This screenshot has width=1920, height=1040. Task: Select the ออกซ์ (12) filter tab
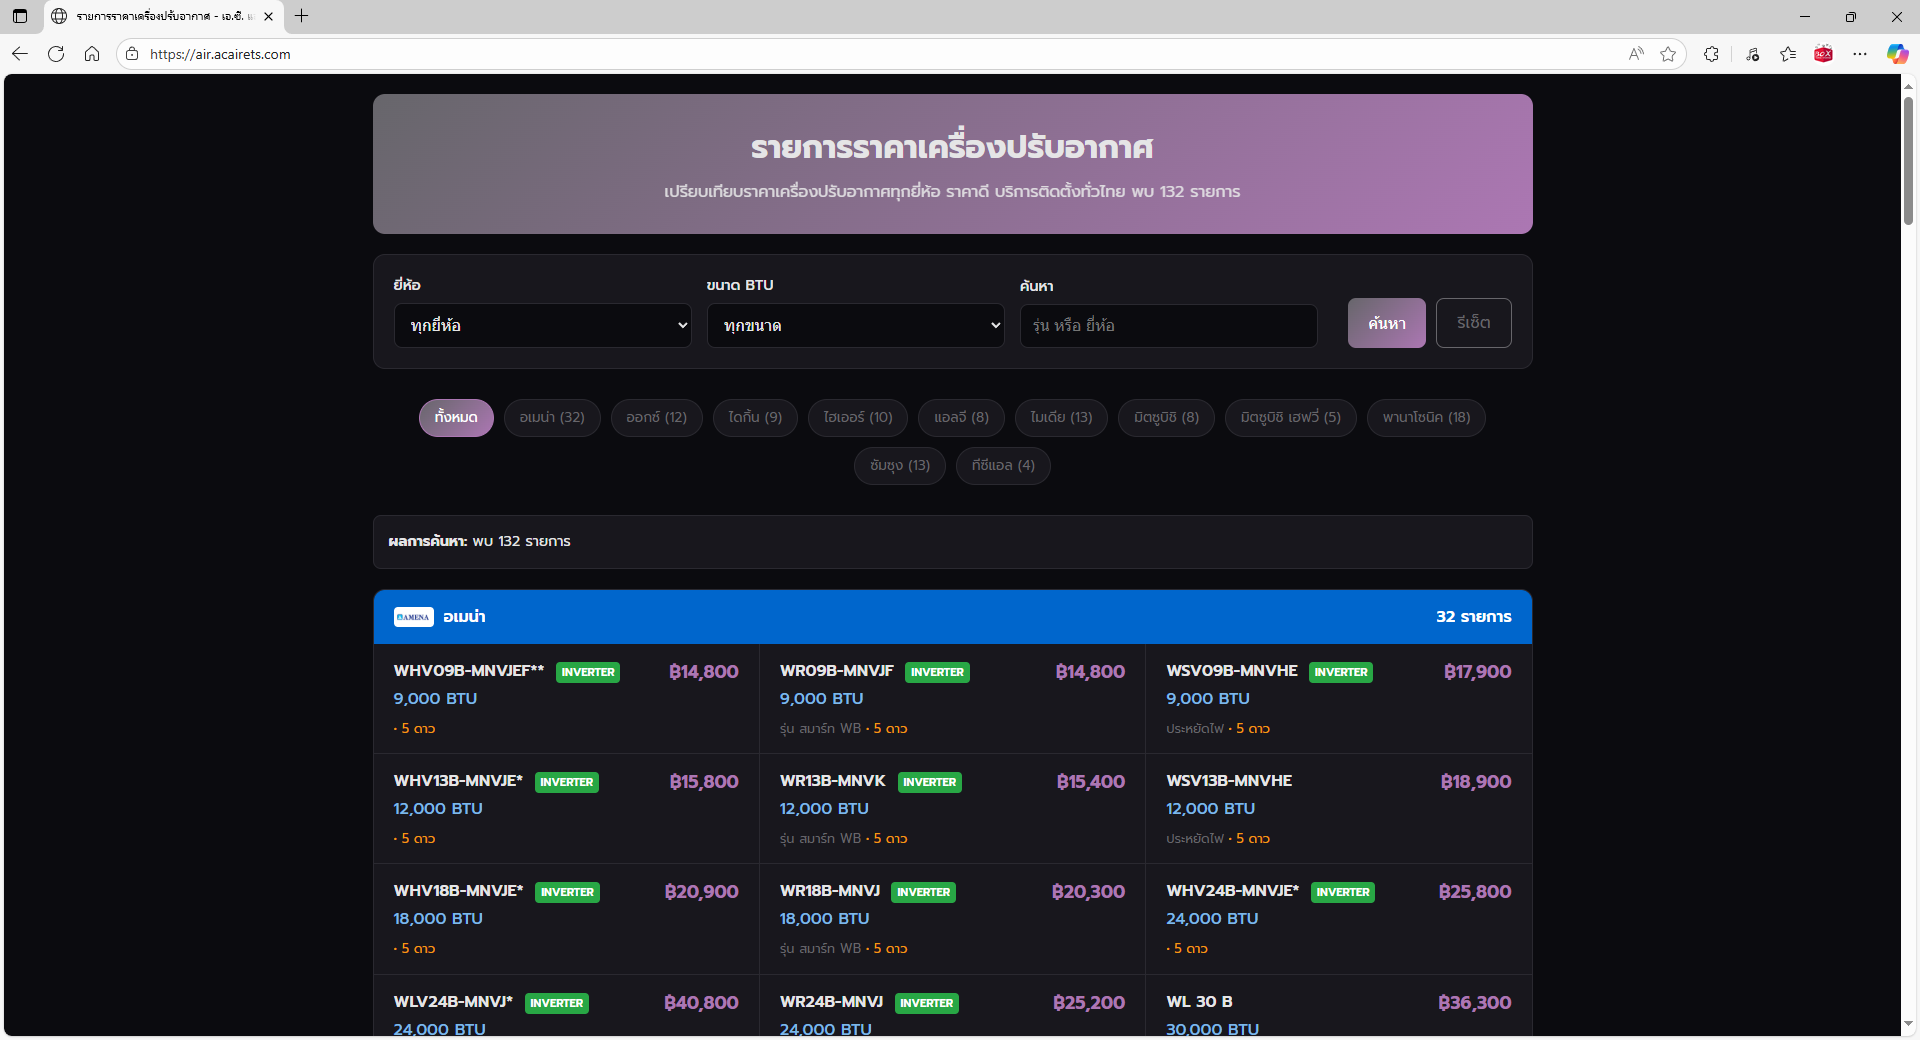pos(657,418)
